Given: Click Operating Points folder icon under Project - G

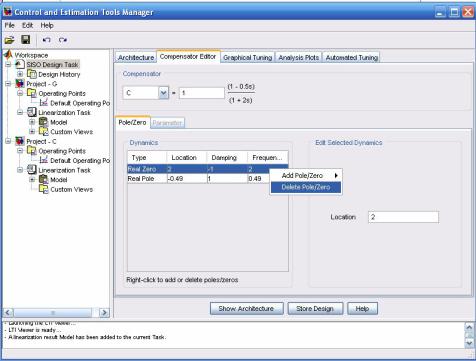Looking at the screenshot, I should [x=32, y=93].
